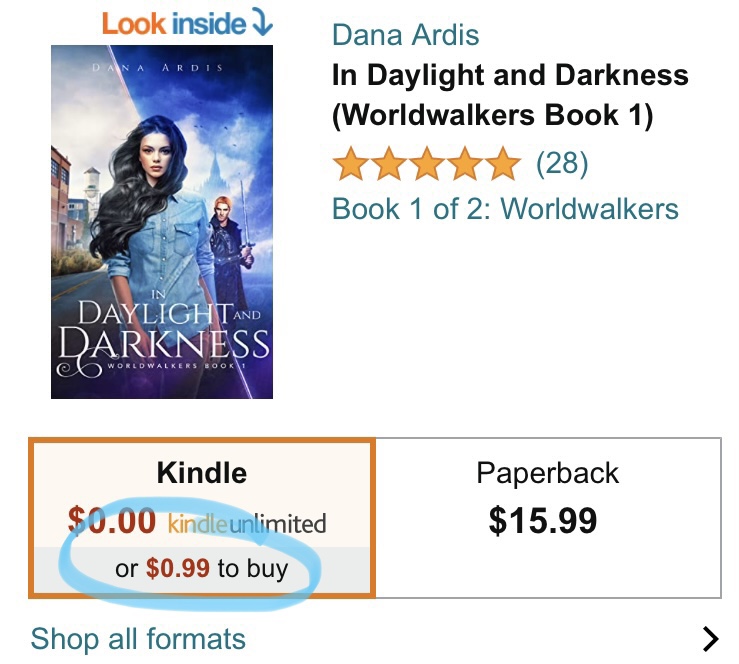Open the Book 1 of 2: Worldwalkers series link
Image resolution: width=739 pixels, height=664 pixels.
(505, 209)
